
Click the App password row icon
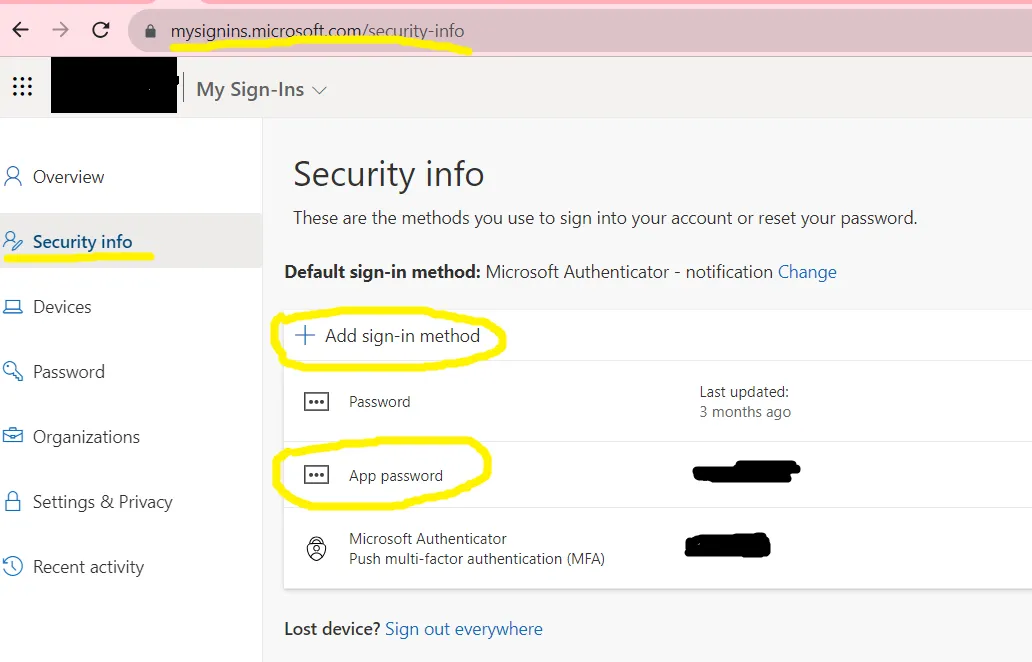pos(316,476)
